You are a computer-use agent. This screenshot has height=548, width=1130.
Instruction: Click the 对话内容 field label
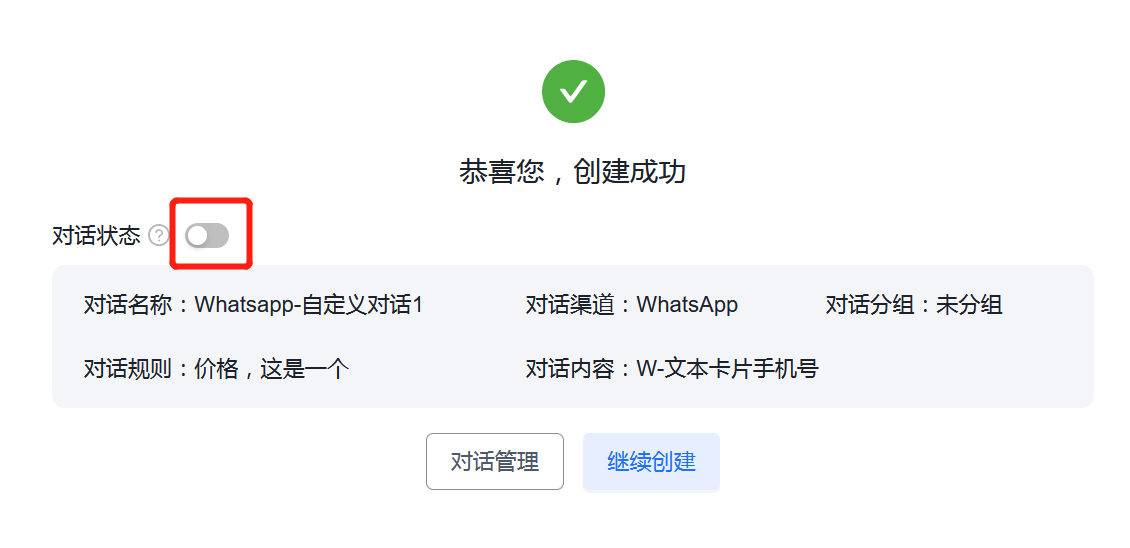[x=570, y=369]
